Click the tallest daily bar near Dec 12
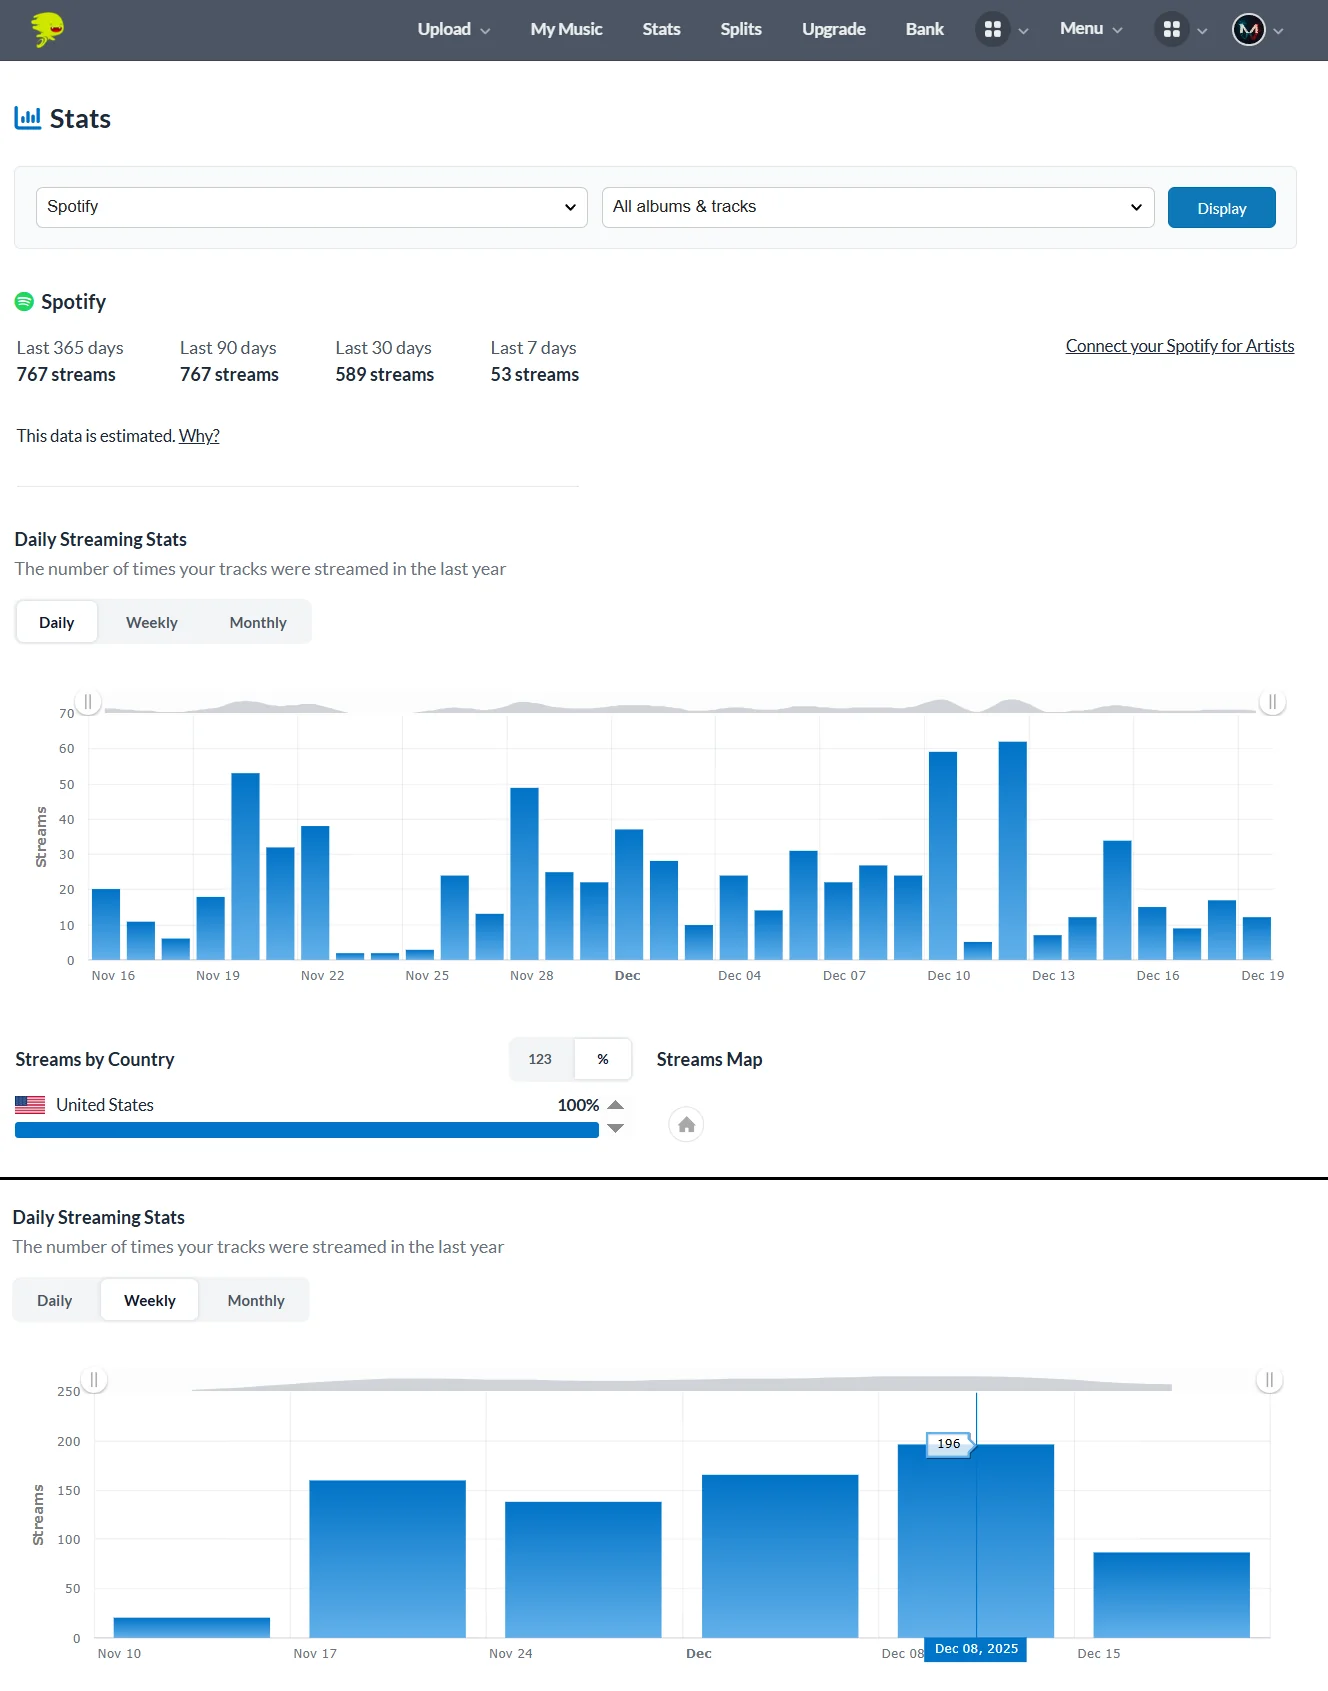This screenshot has width=1328, height=1691. pos(1012,850)
